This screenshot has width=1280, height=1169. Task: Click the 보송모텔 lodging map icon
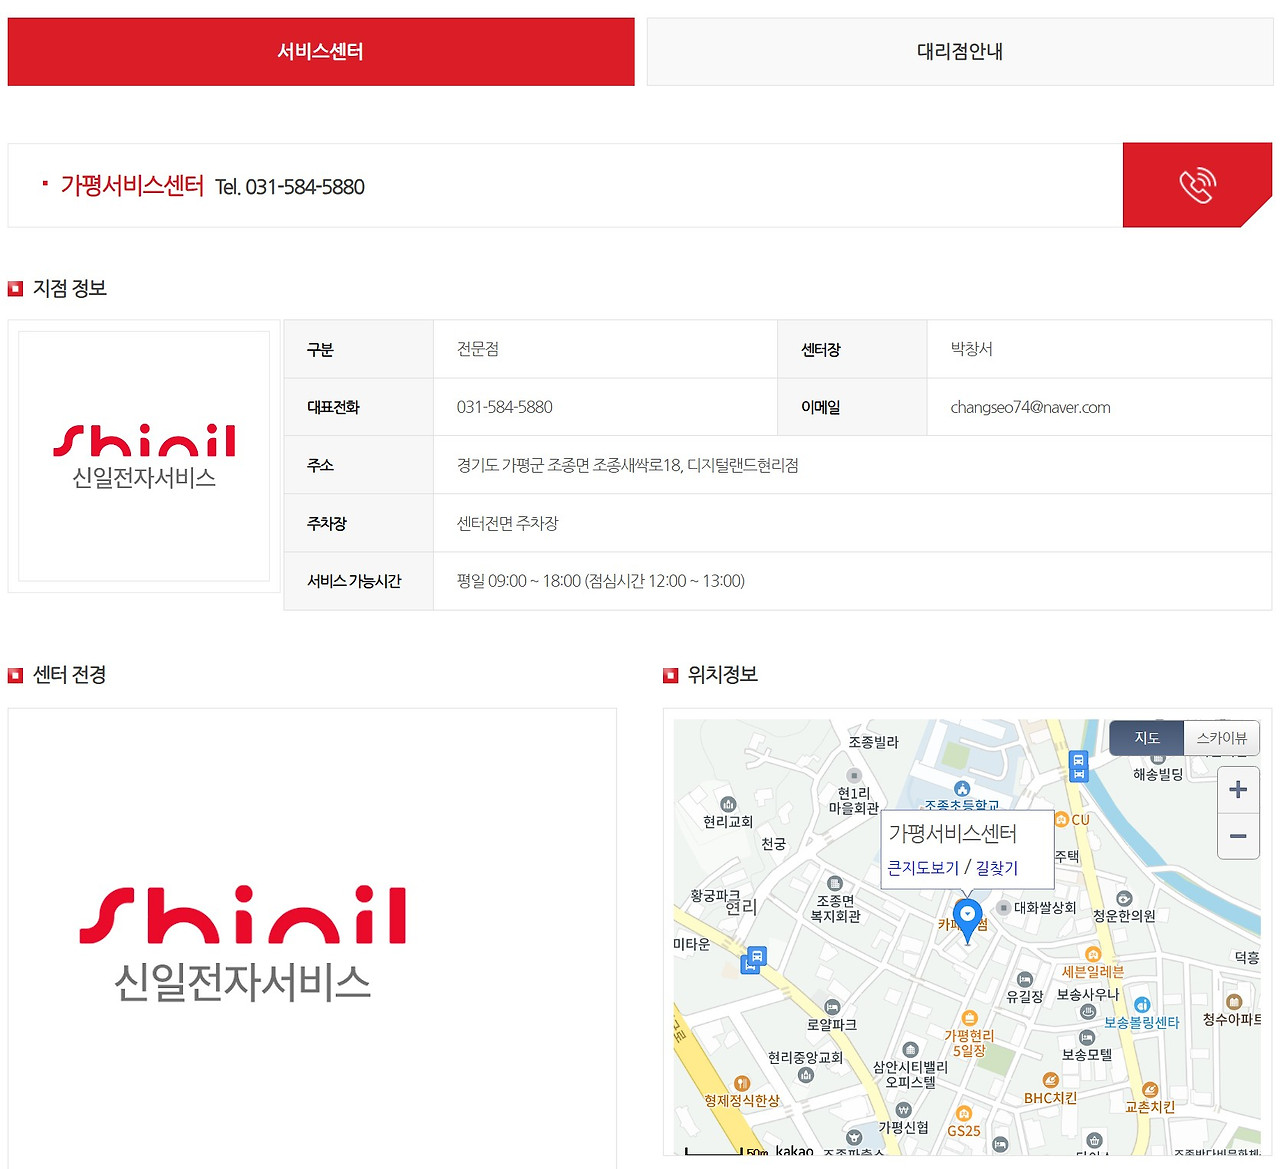coord(1087,1038)
